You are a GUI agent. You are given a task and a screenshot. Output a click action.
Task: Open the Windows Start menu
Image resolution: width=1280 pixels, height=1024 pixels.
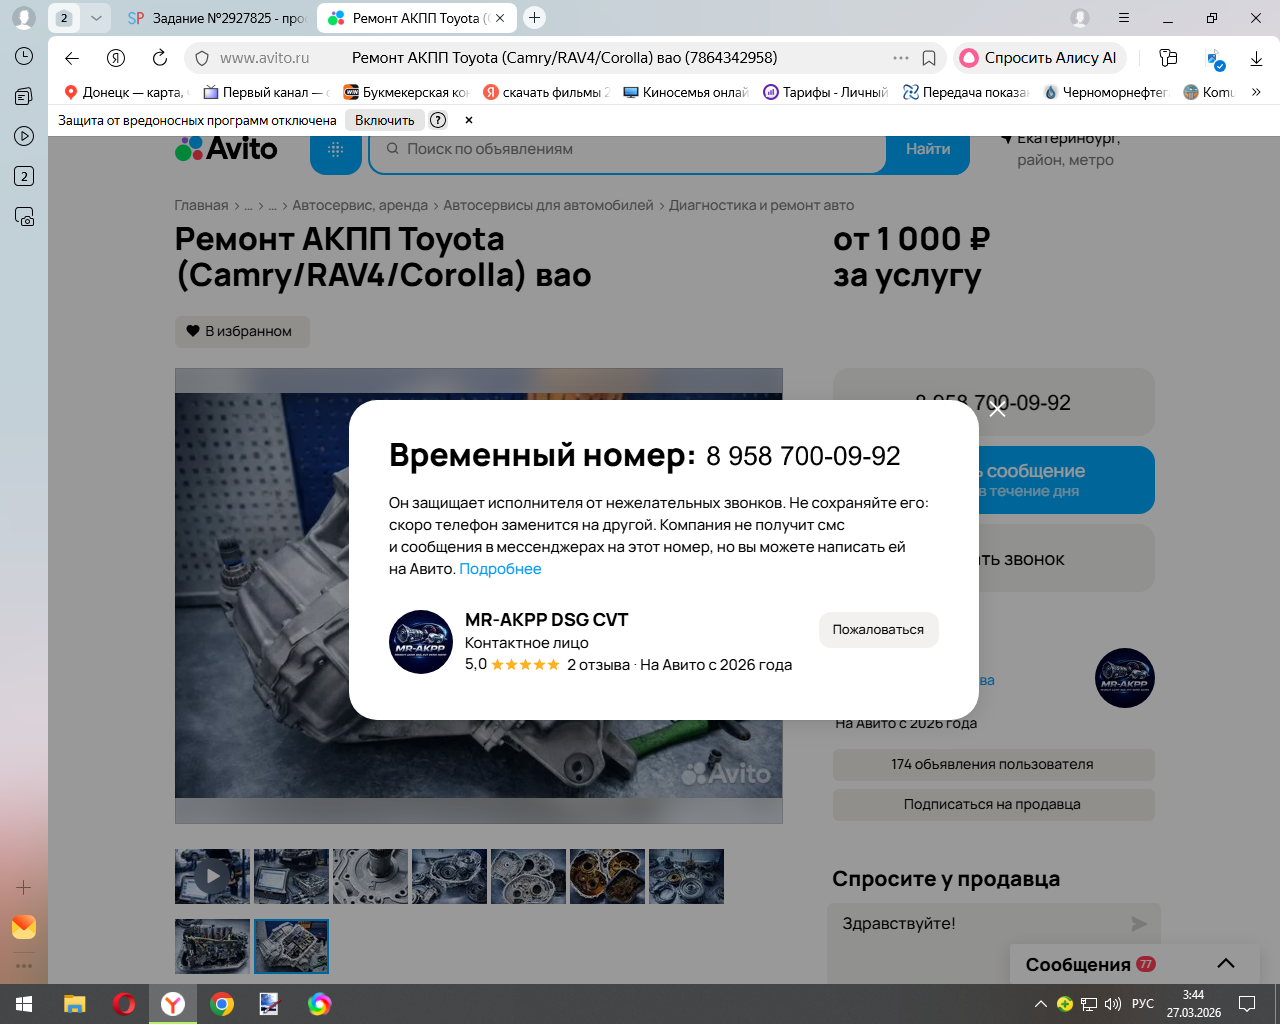(24, 1004)
